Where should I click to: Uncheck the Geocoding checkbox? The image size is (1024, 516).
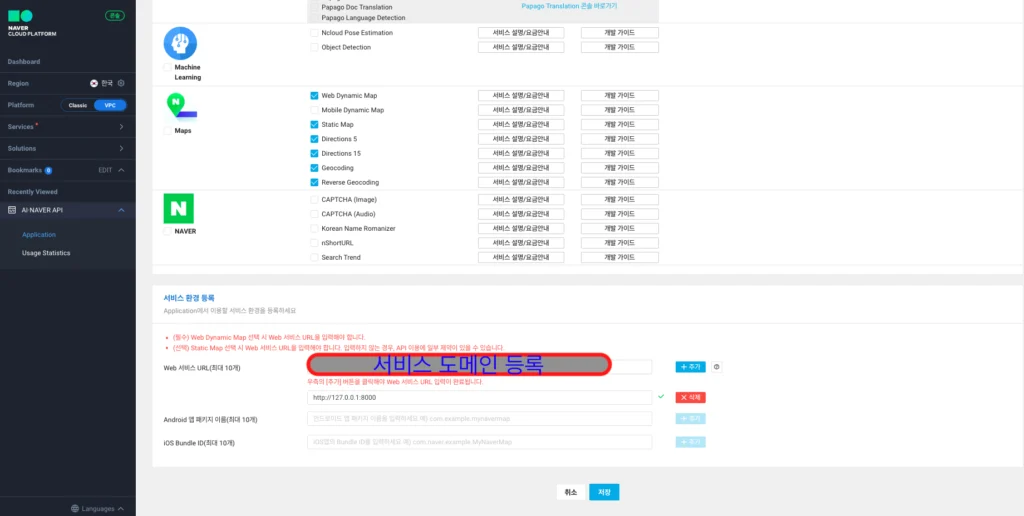[x=314, y=168]
